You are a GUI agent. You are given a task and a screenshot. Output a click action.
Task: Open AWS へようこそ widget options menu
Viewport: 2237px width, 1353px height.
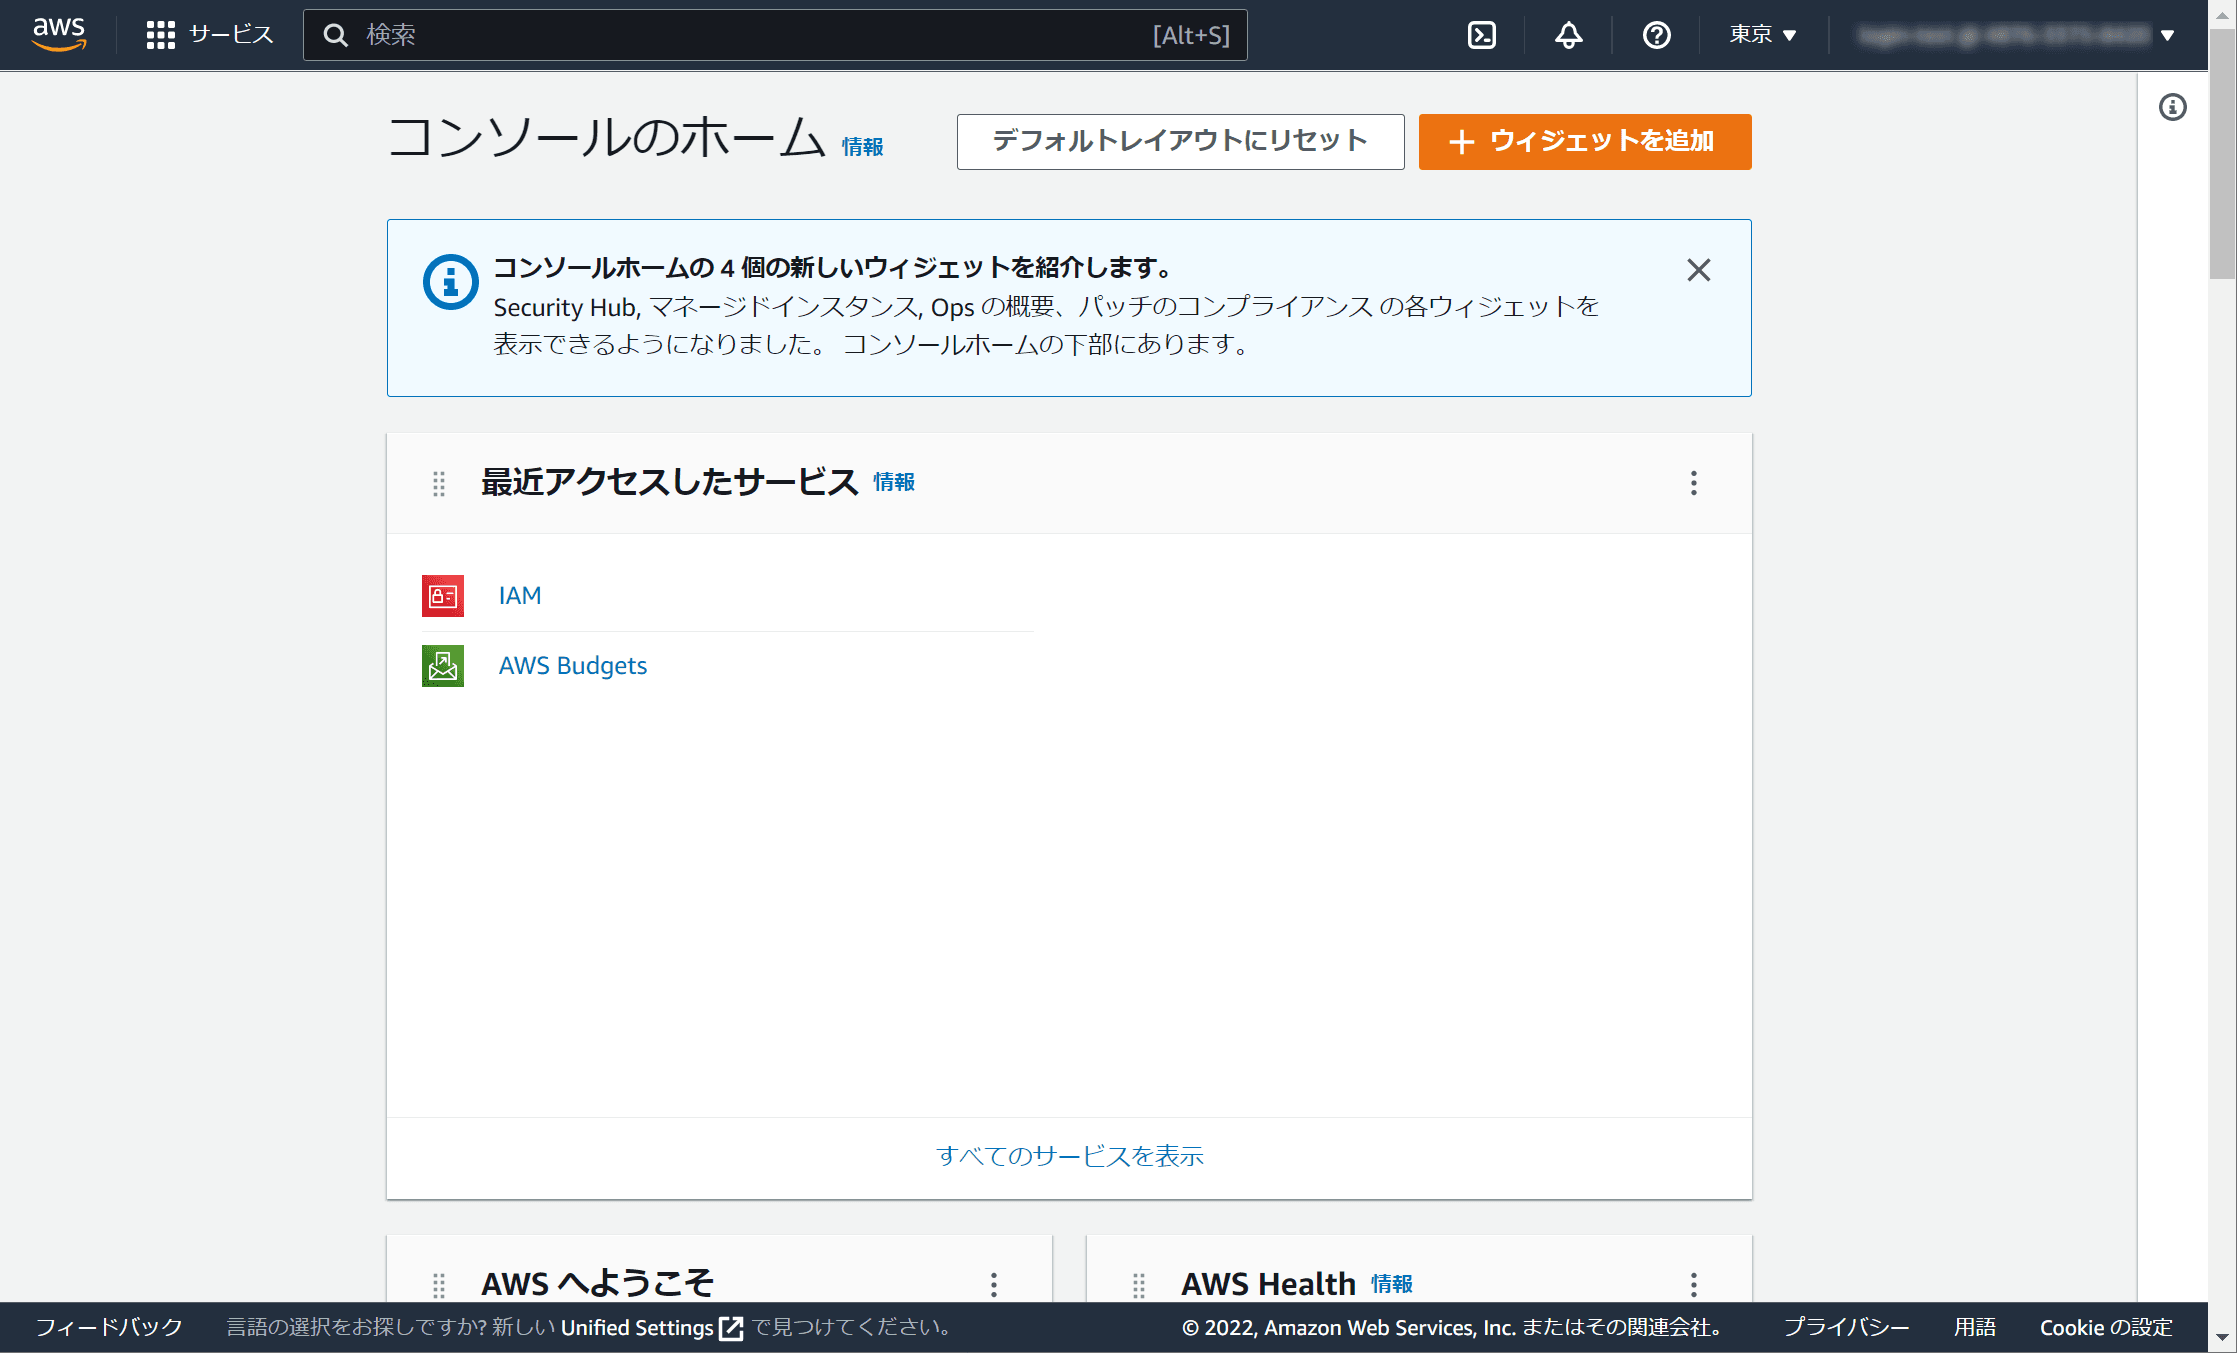(993, 1285)
